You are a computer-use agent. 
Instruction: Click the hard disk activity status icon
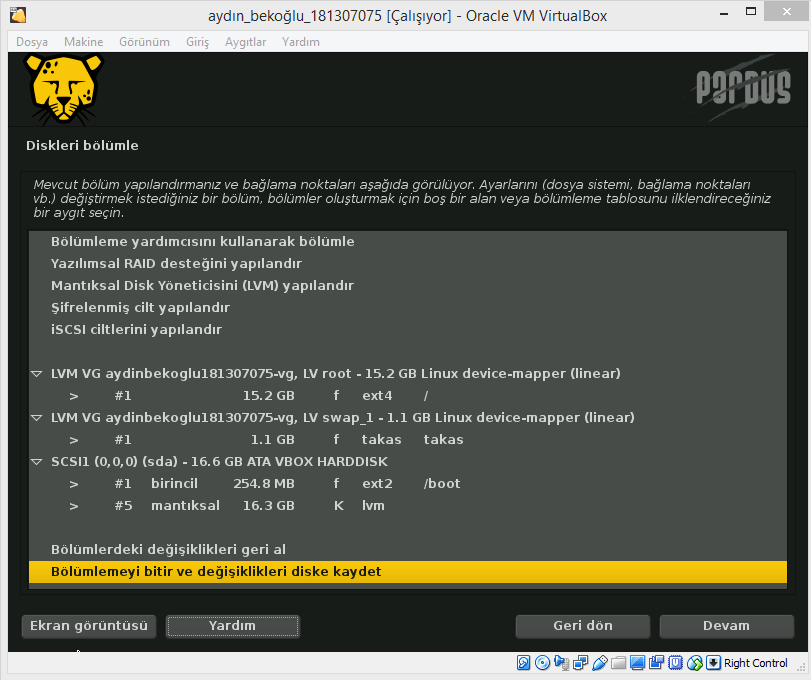523,662
